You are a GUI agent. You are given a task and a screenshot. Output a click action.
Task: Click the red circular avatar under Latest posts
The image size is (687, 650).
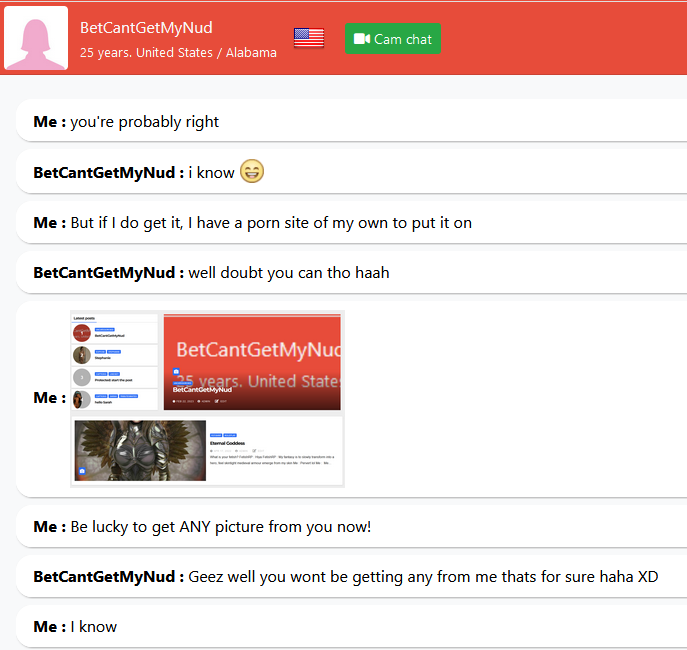pyautogui.click(x=82, y=333)
